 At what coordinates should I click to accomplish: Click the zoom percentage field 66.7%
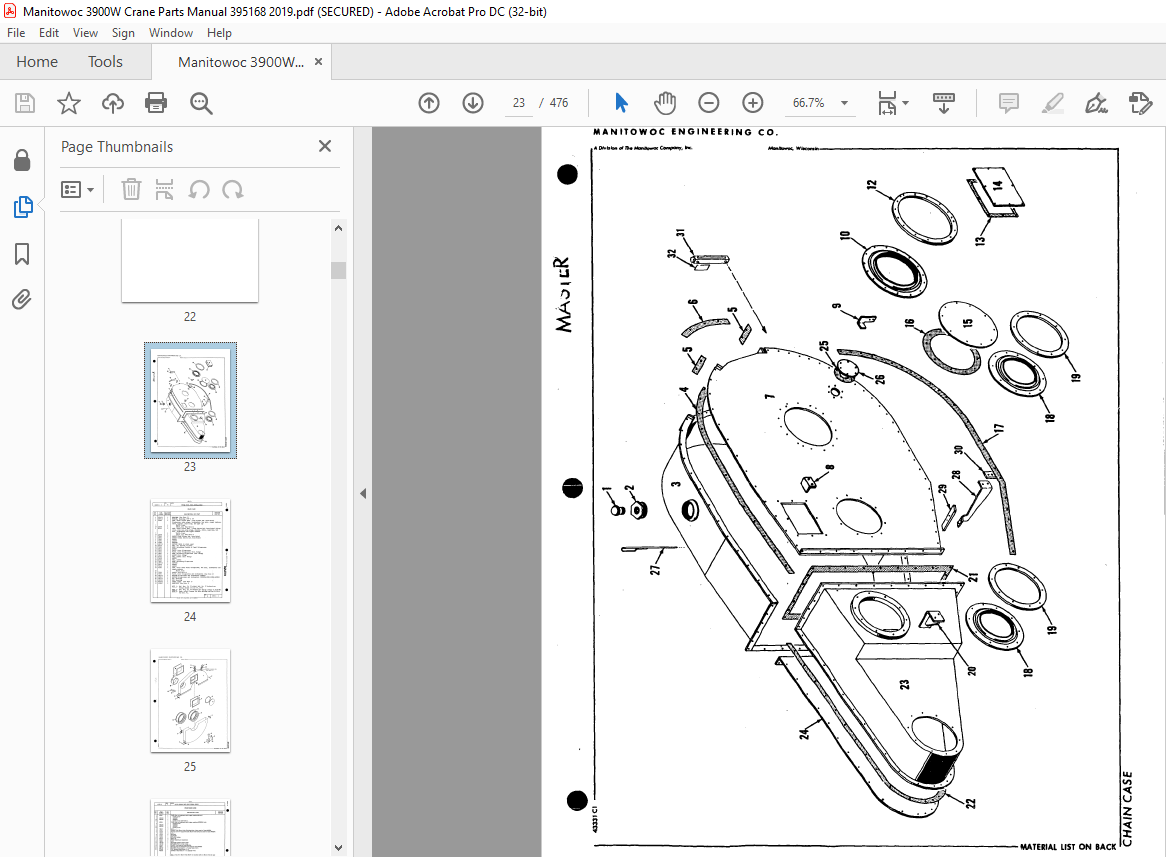(808, 103)
